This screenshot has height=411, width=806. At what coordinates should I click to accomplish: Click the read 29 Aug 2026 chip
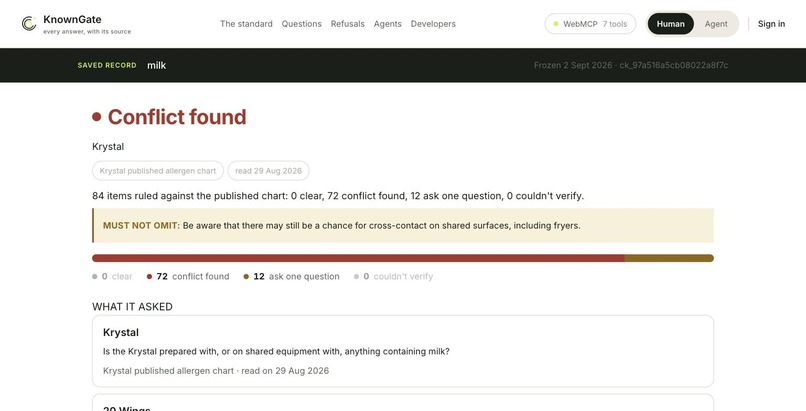(x=268, y=171)
